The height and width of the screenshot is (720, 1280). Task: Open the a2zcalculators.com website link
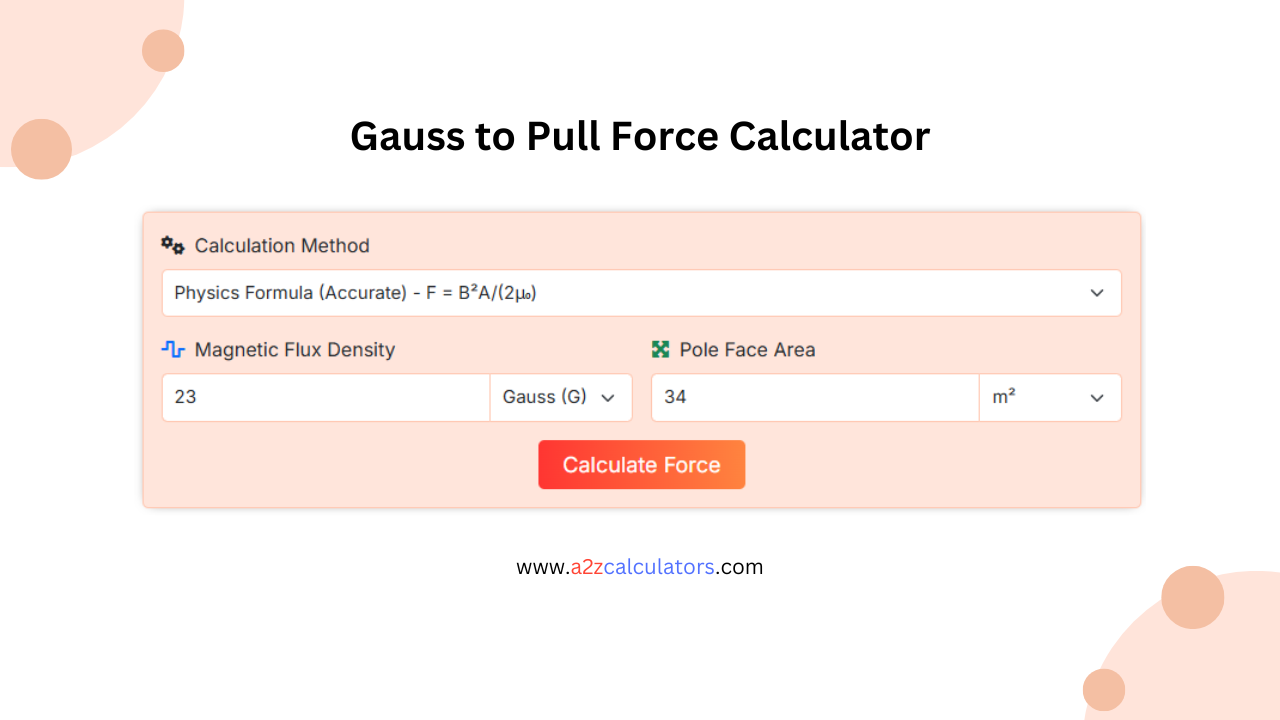click(x=640, y=567)
